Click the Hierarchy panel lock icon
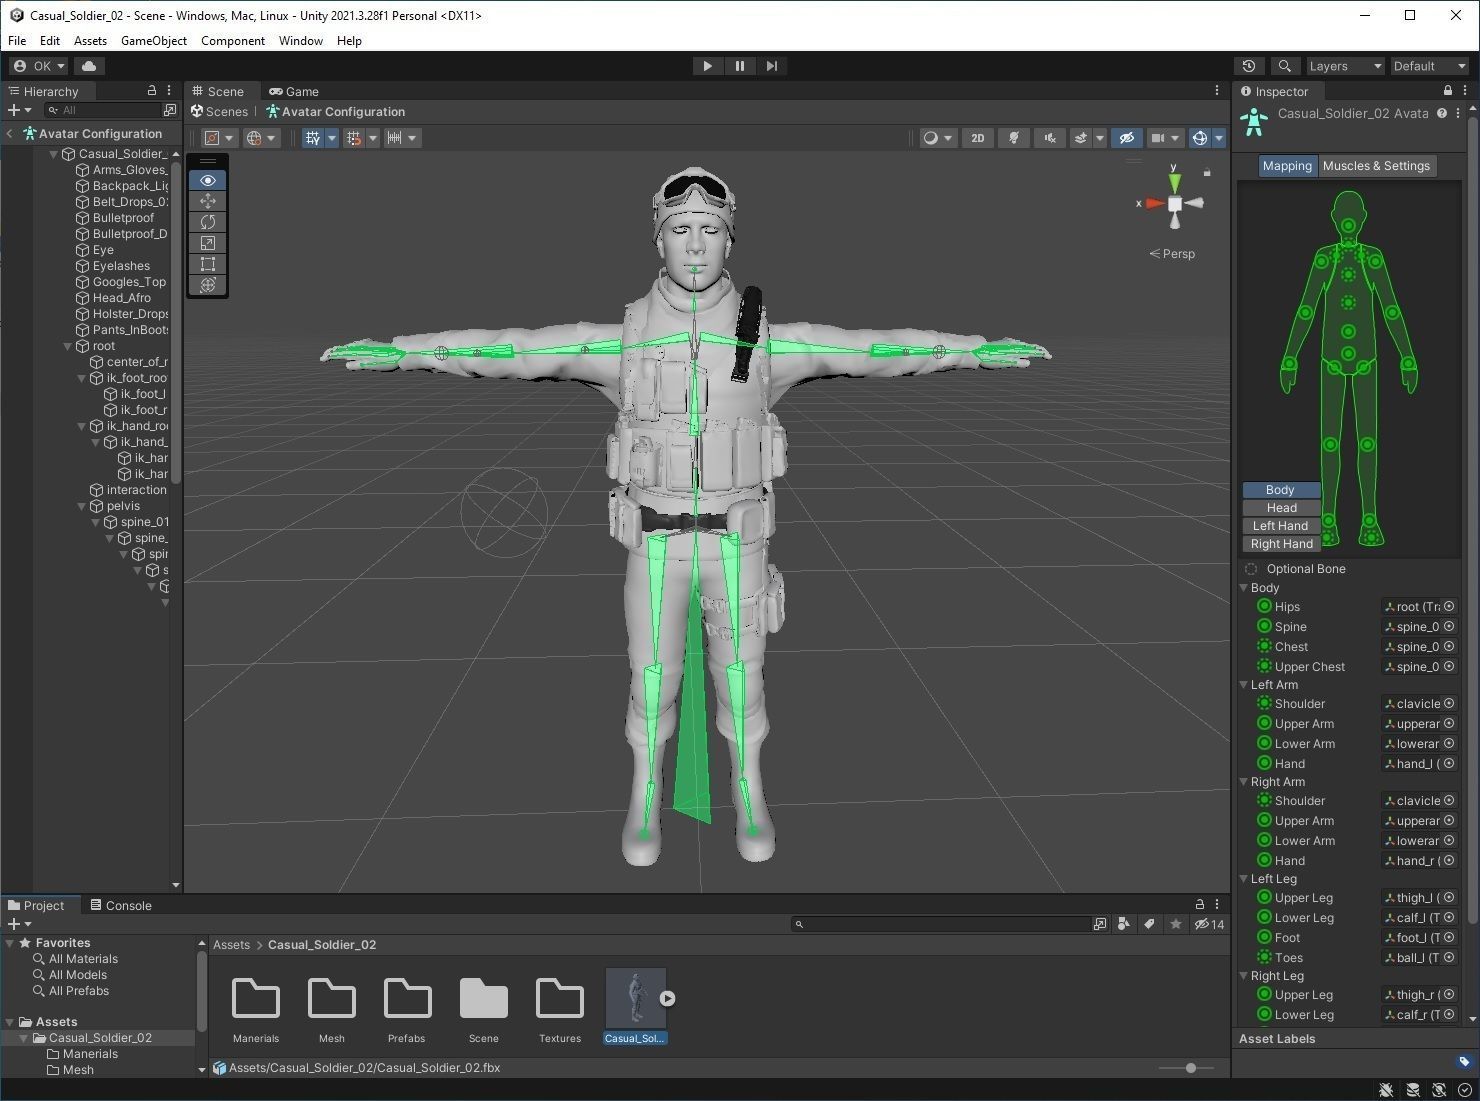 [151, 90]
